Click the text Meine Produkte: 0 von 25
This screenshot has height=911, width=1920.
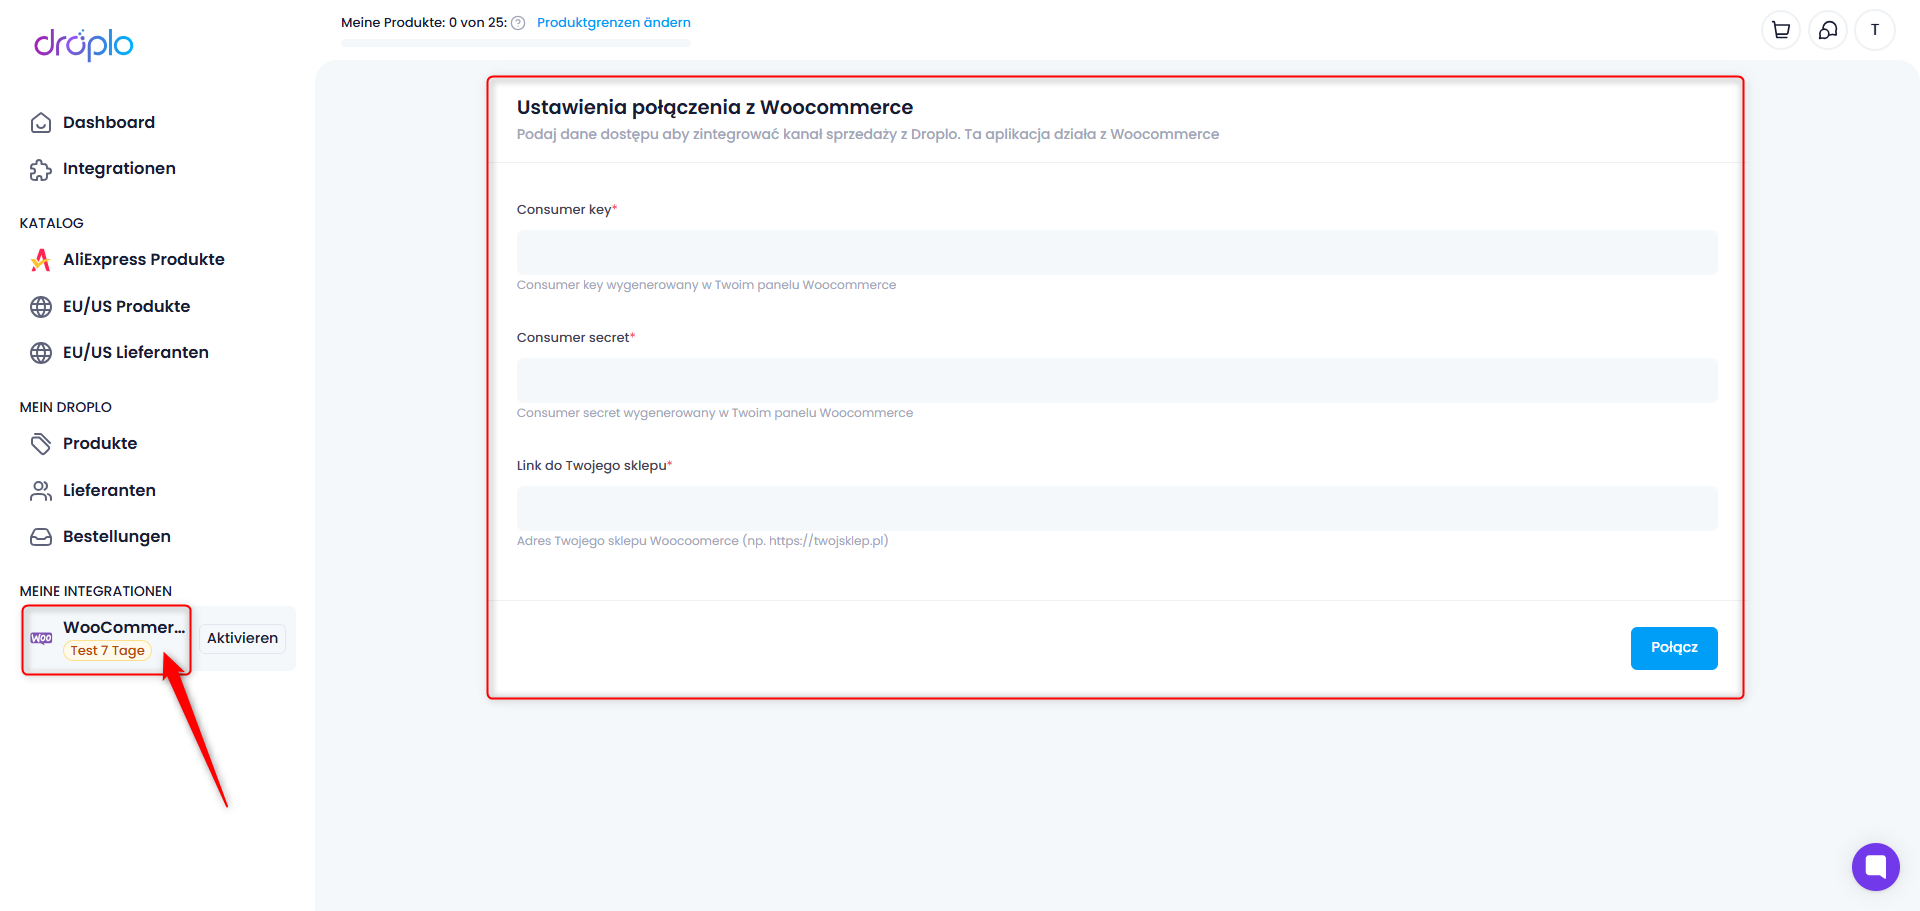pos(424,23)
